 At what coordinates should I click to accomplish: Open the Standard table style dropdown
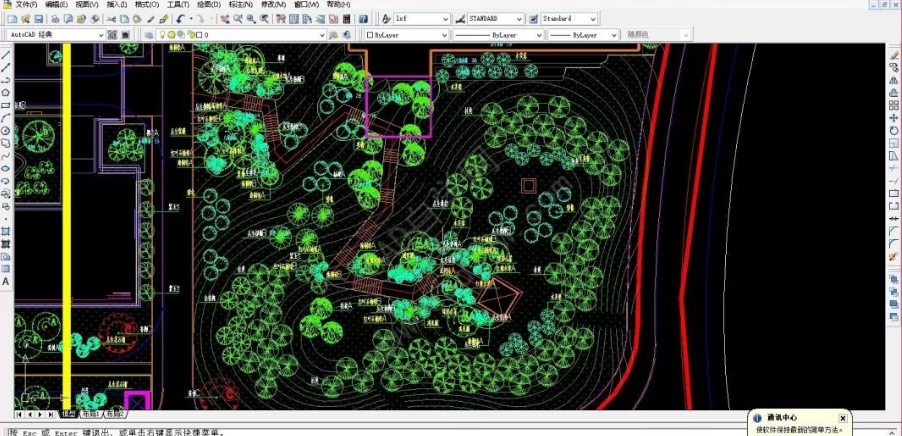pos(593,19)
